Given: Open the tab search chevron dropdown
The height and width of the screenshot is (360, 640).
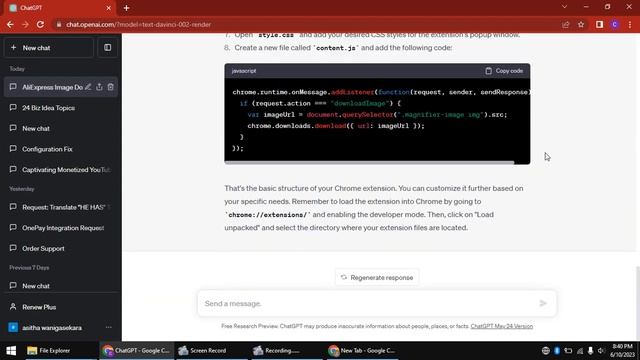Looking at the screenshot, I should 564,7.
